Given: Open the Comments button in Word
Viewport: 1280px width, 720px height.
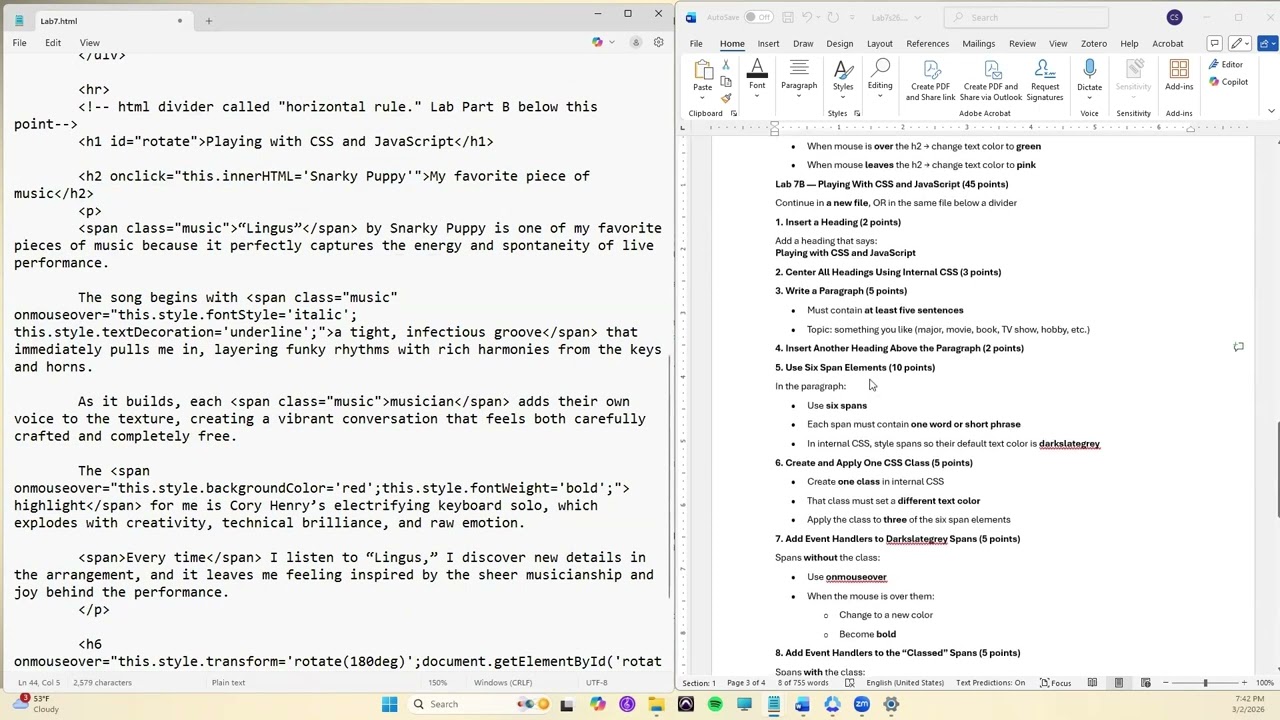Looking at the screenshot, I should (x=1214, y=43).
